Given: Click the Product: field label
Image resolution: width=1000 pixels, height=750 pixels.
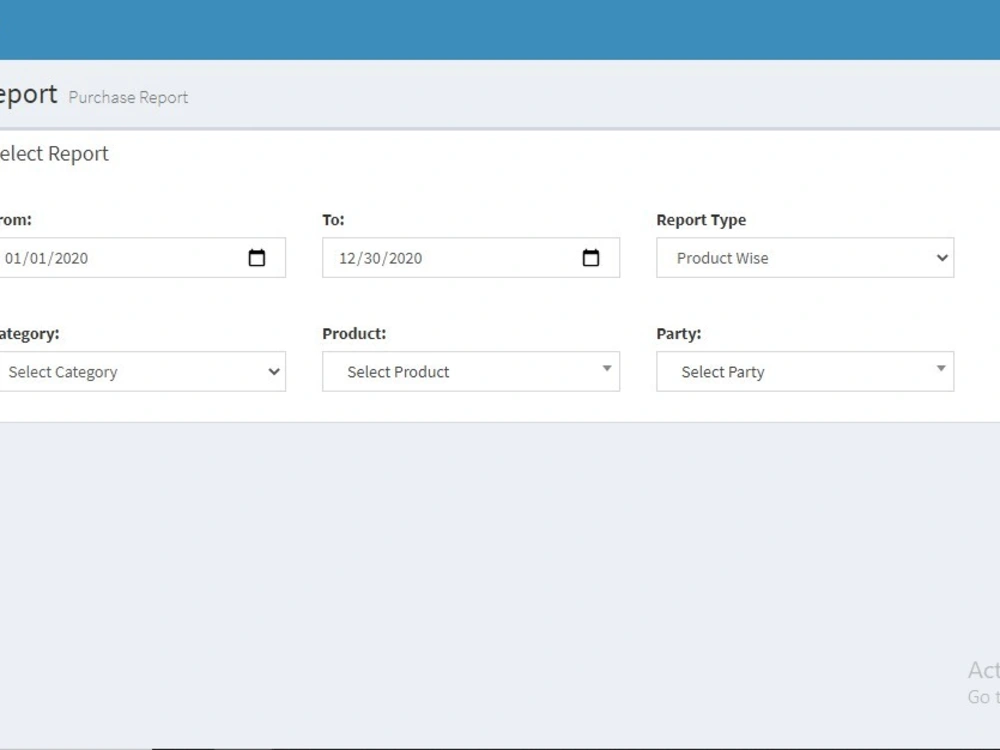Looking at the screenshot, I should [x=354, y=334].
